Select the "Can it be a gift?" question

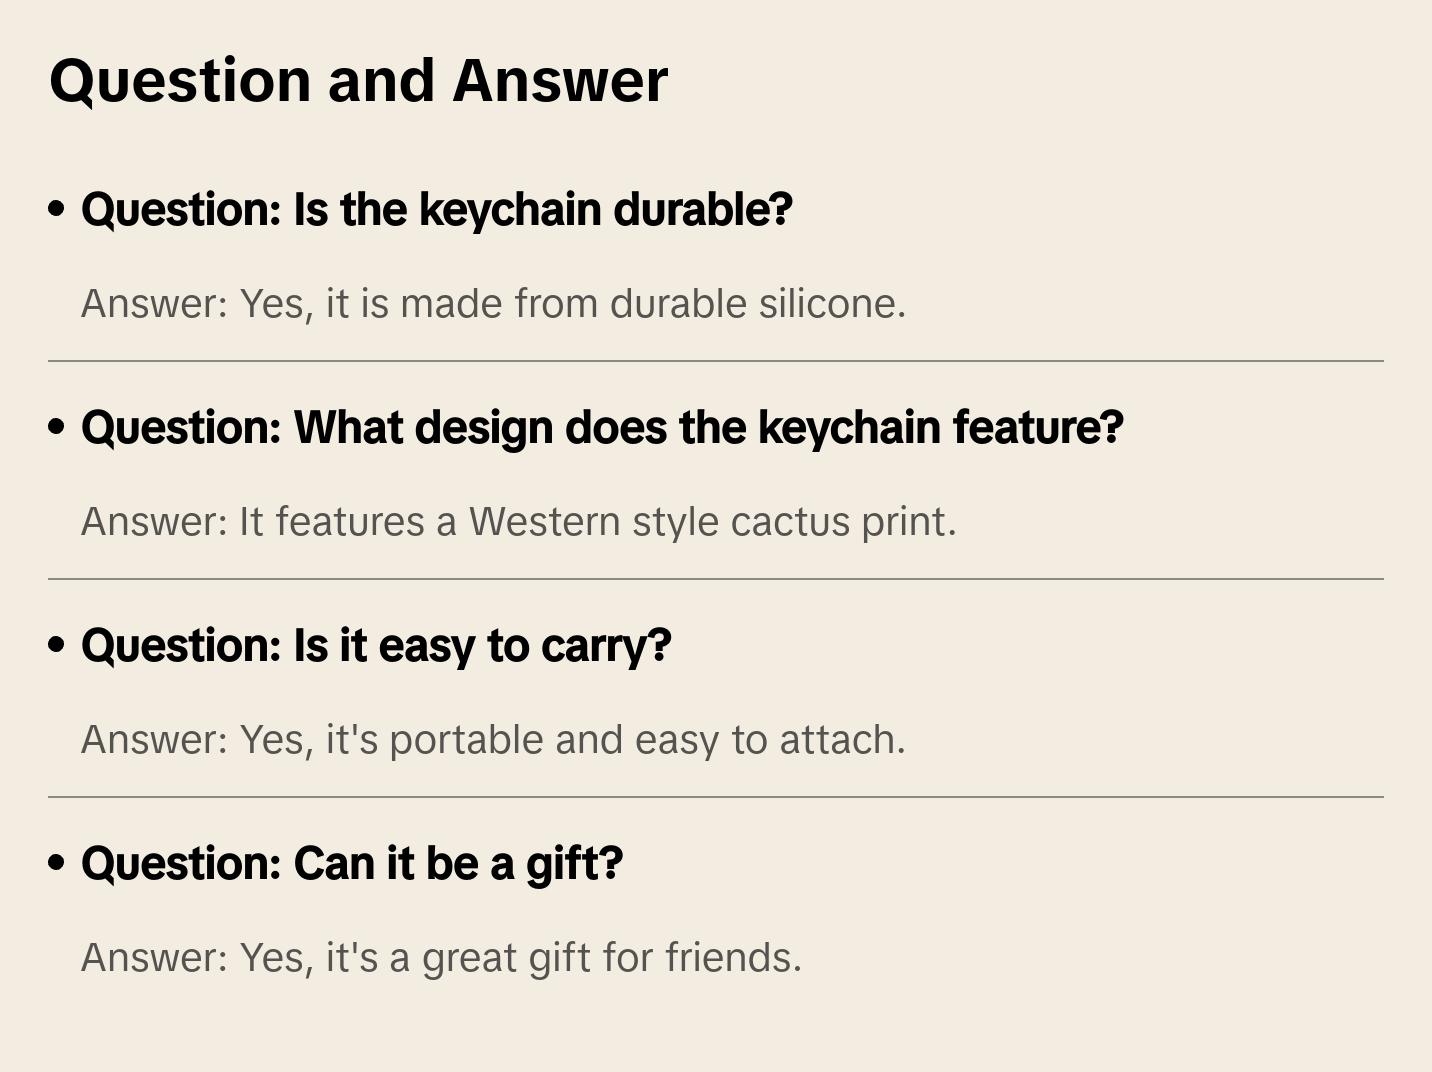pos(352,864)
